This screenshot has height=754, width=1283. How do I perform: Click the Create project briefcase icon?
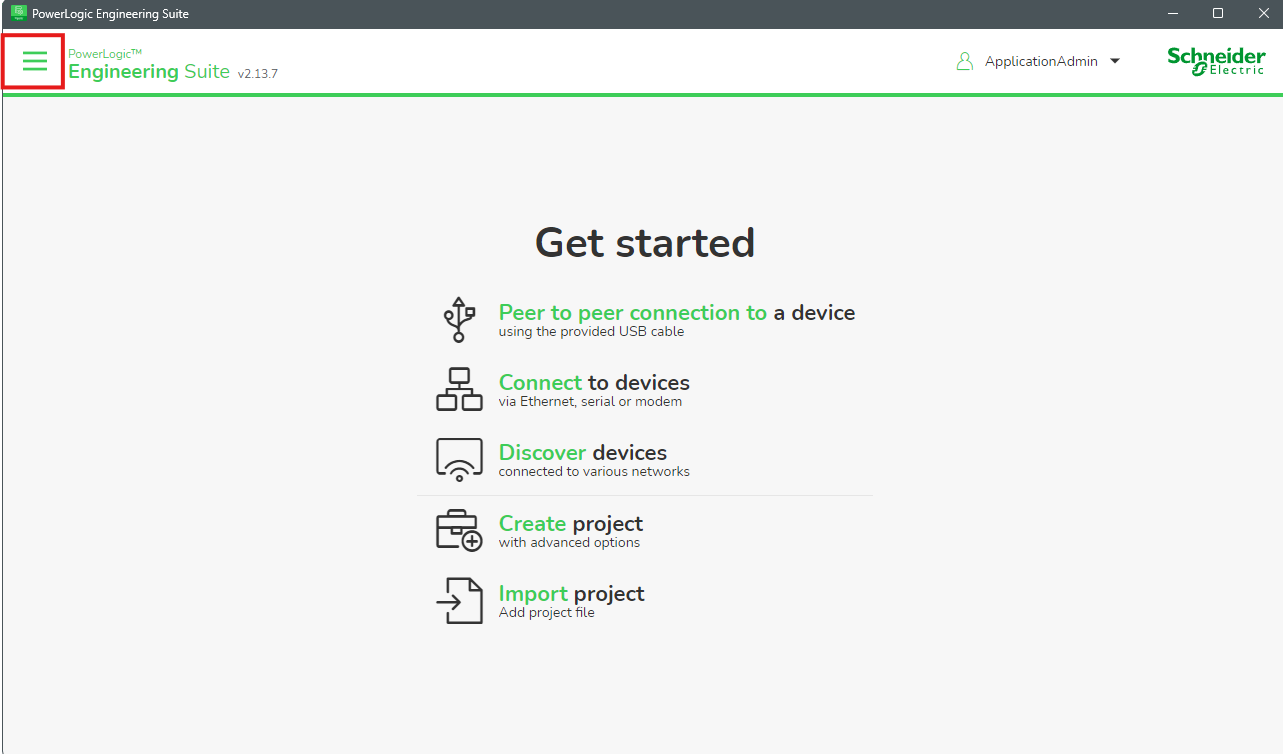[459, 530]
